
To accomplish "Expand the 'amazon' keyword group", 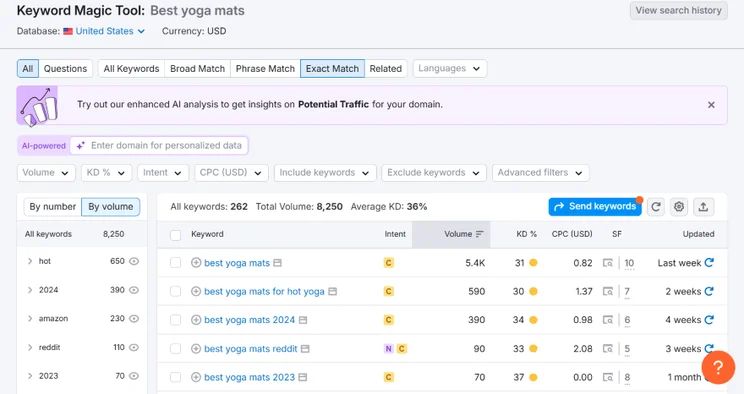I will point(30,319).
